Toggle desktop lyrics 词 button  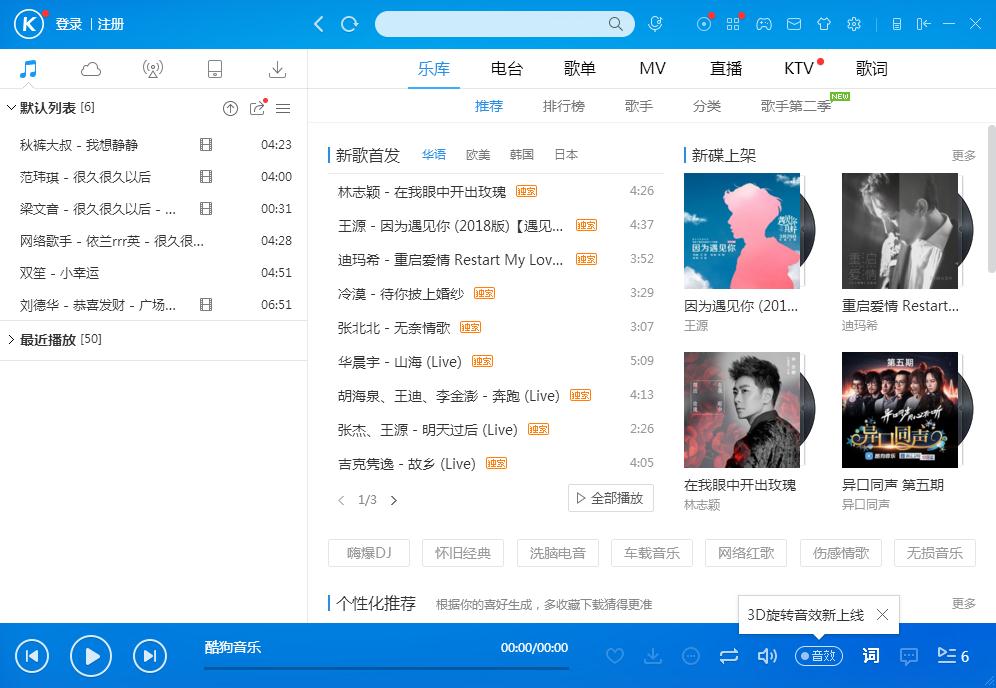[x=871, y=656]
